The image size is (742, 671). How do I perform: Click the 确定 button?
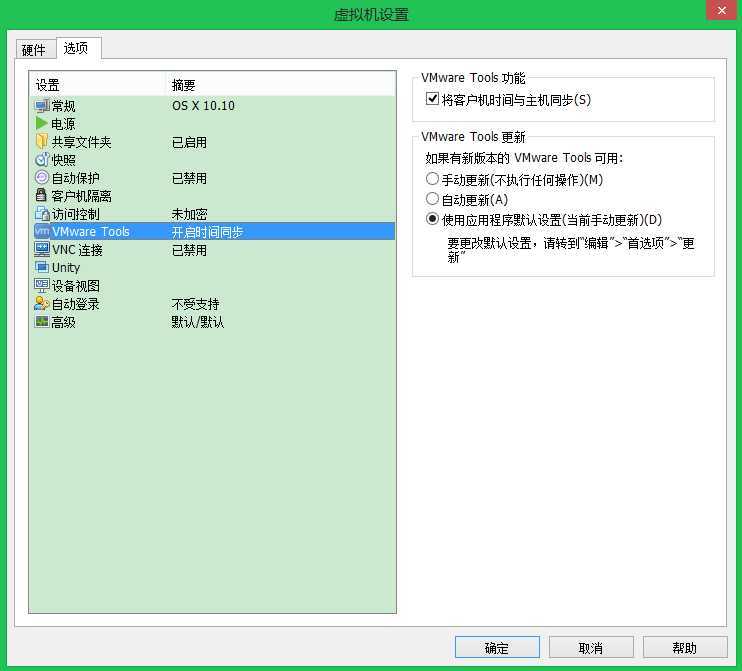(x=497, y=647)
